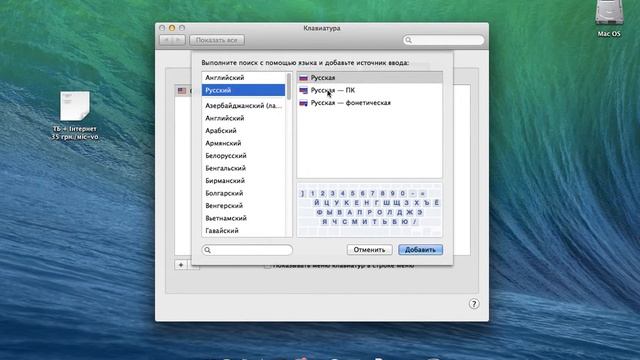Click the flag icon beside the top Русская entry
The image size is (640, 360).
tap(303, 78)
